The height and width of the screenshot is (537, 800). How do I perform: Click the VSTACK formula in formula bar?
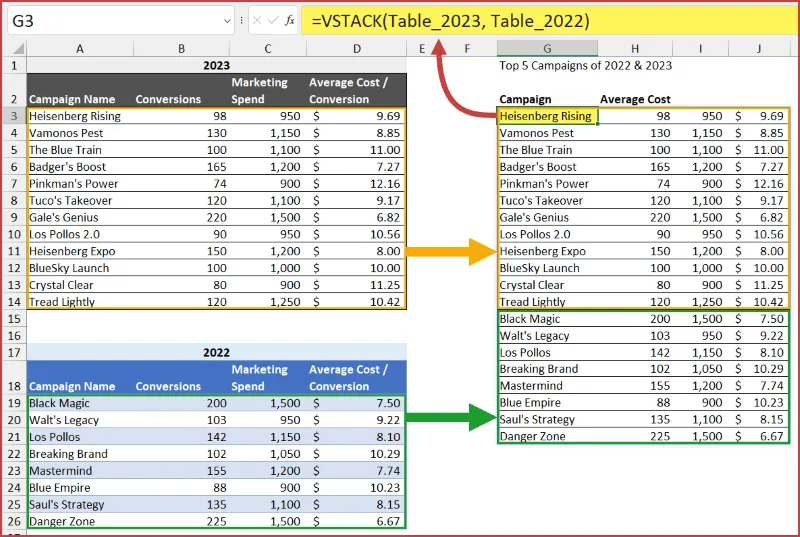click(450, 20)
